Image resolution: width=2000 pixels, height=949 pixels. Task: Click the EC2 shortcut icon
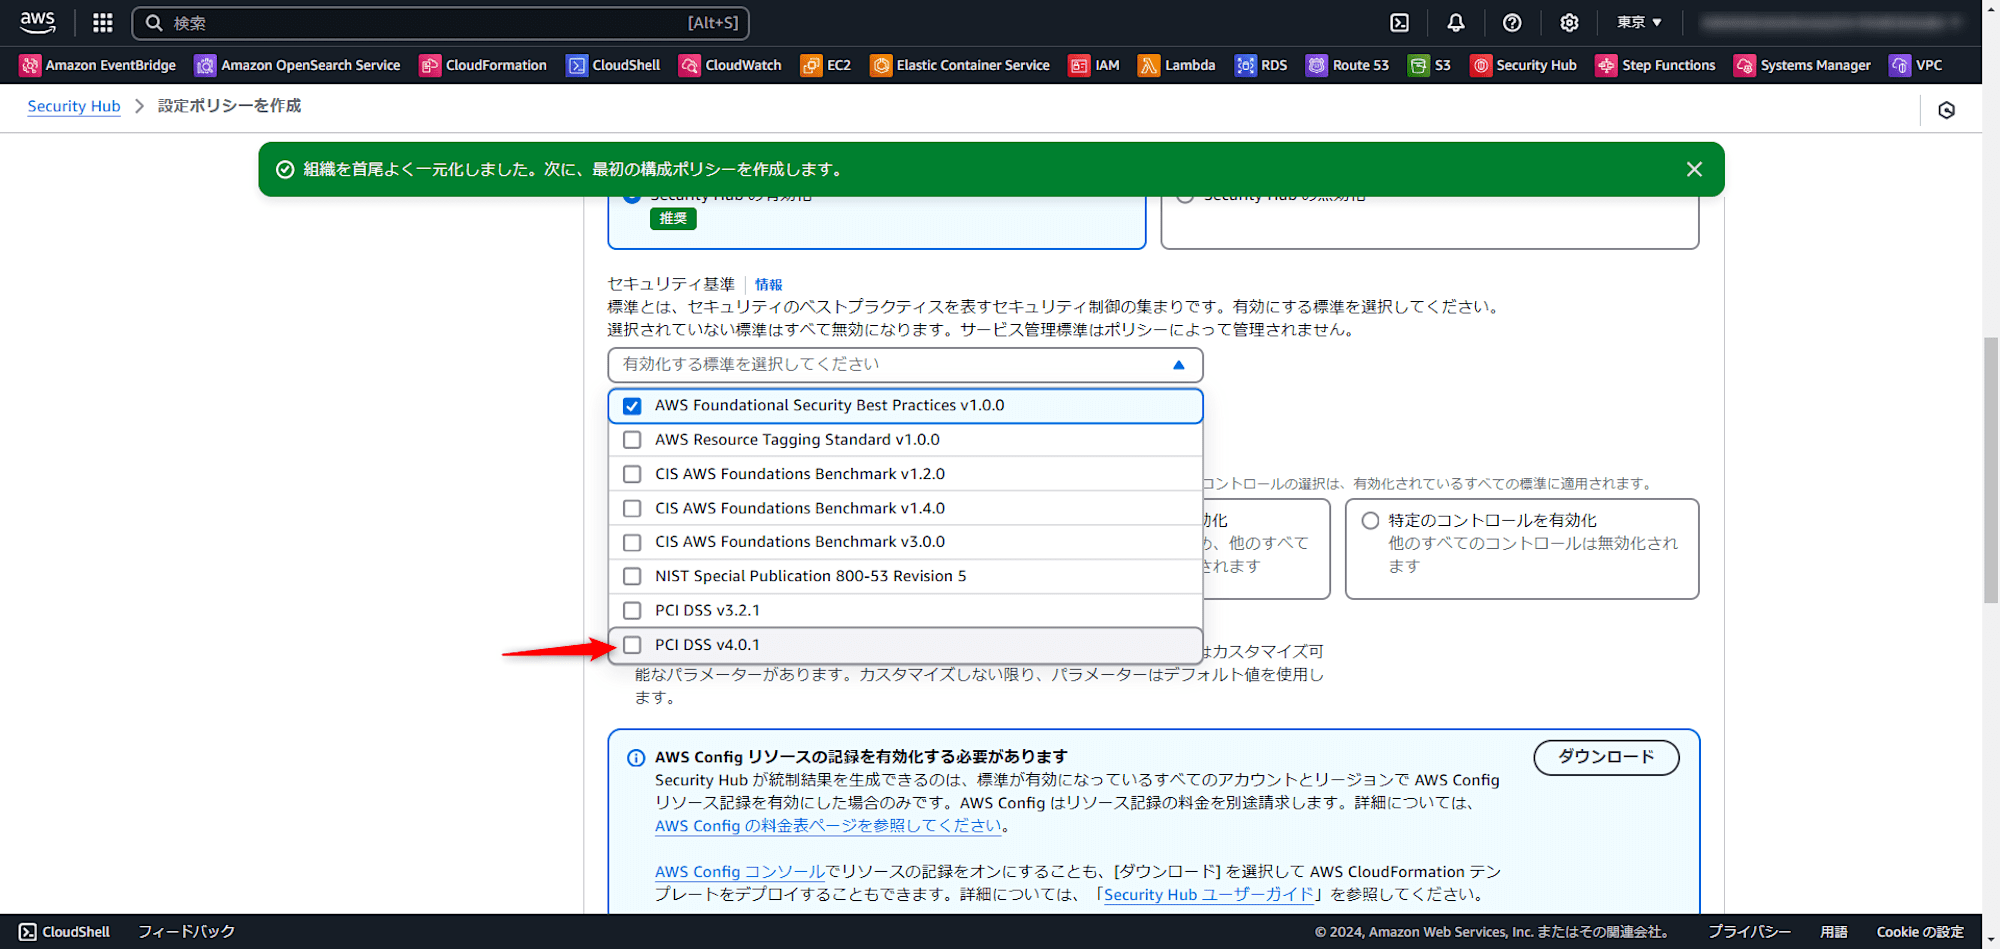point(811,65)
